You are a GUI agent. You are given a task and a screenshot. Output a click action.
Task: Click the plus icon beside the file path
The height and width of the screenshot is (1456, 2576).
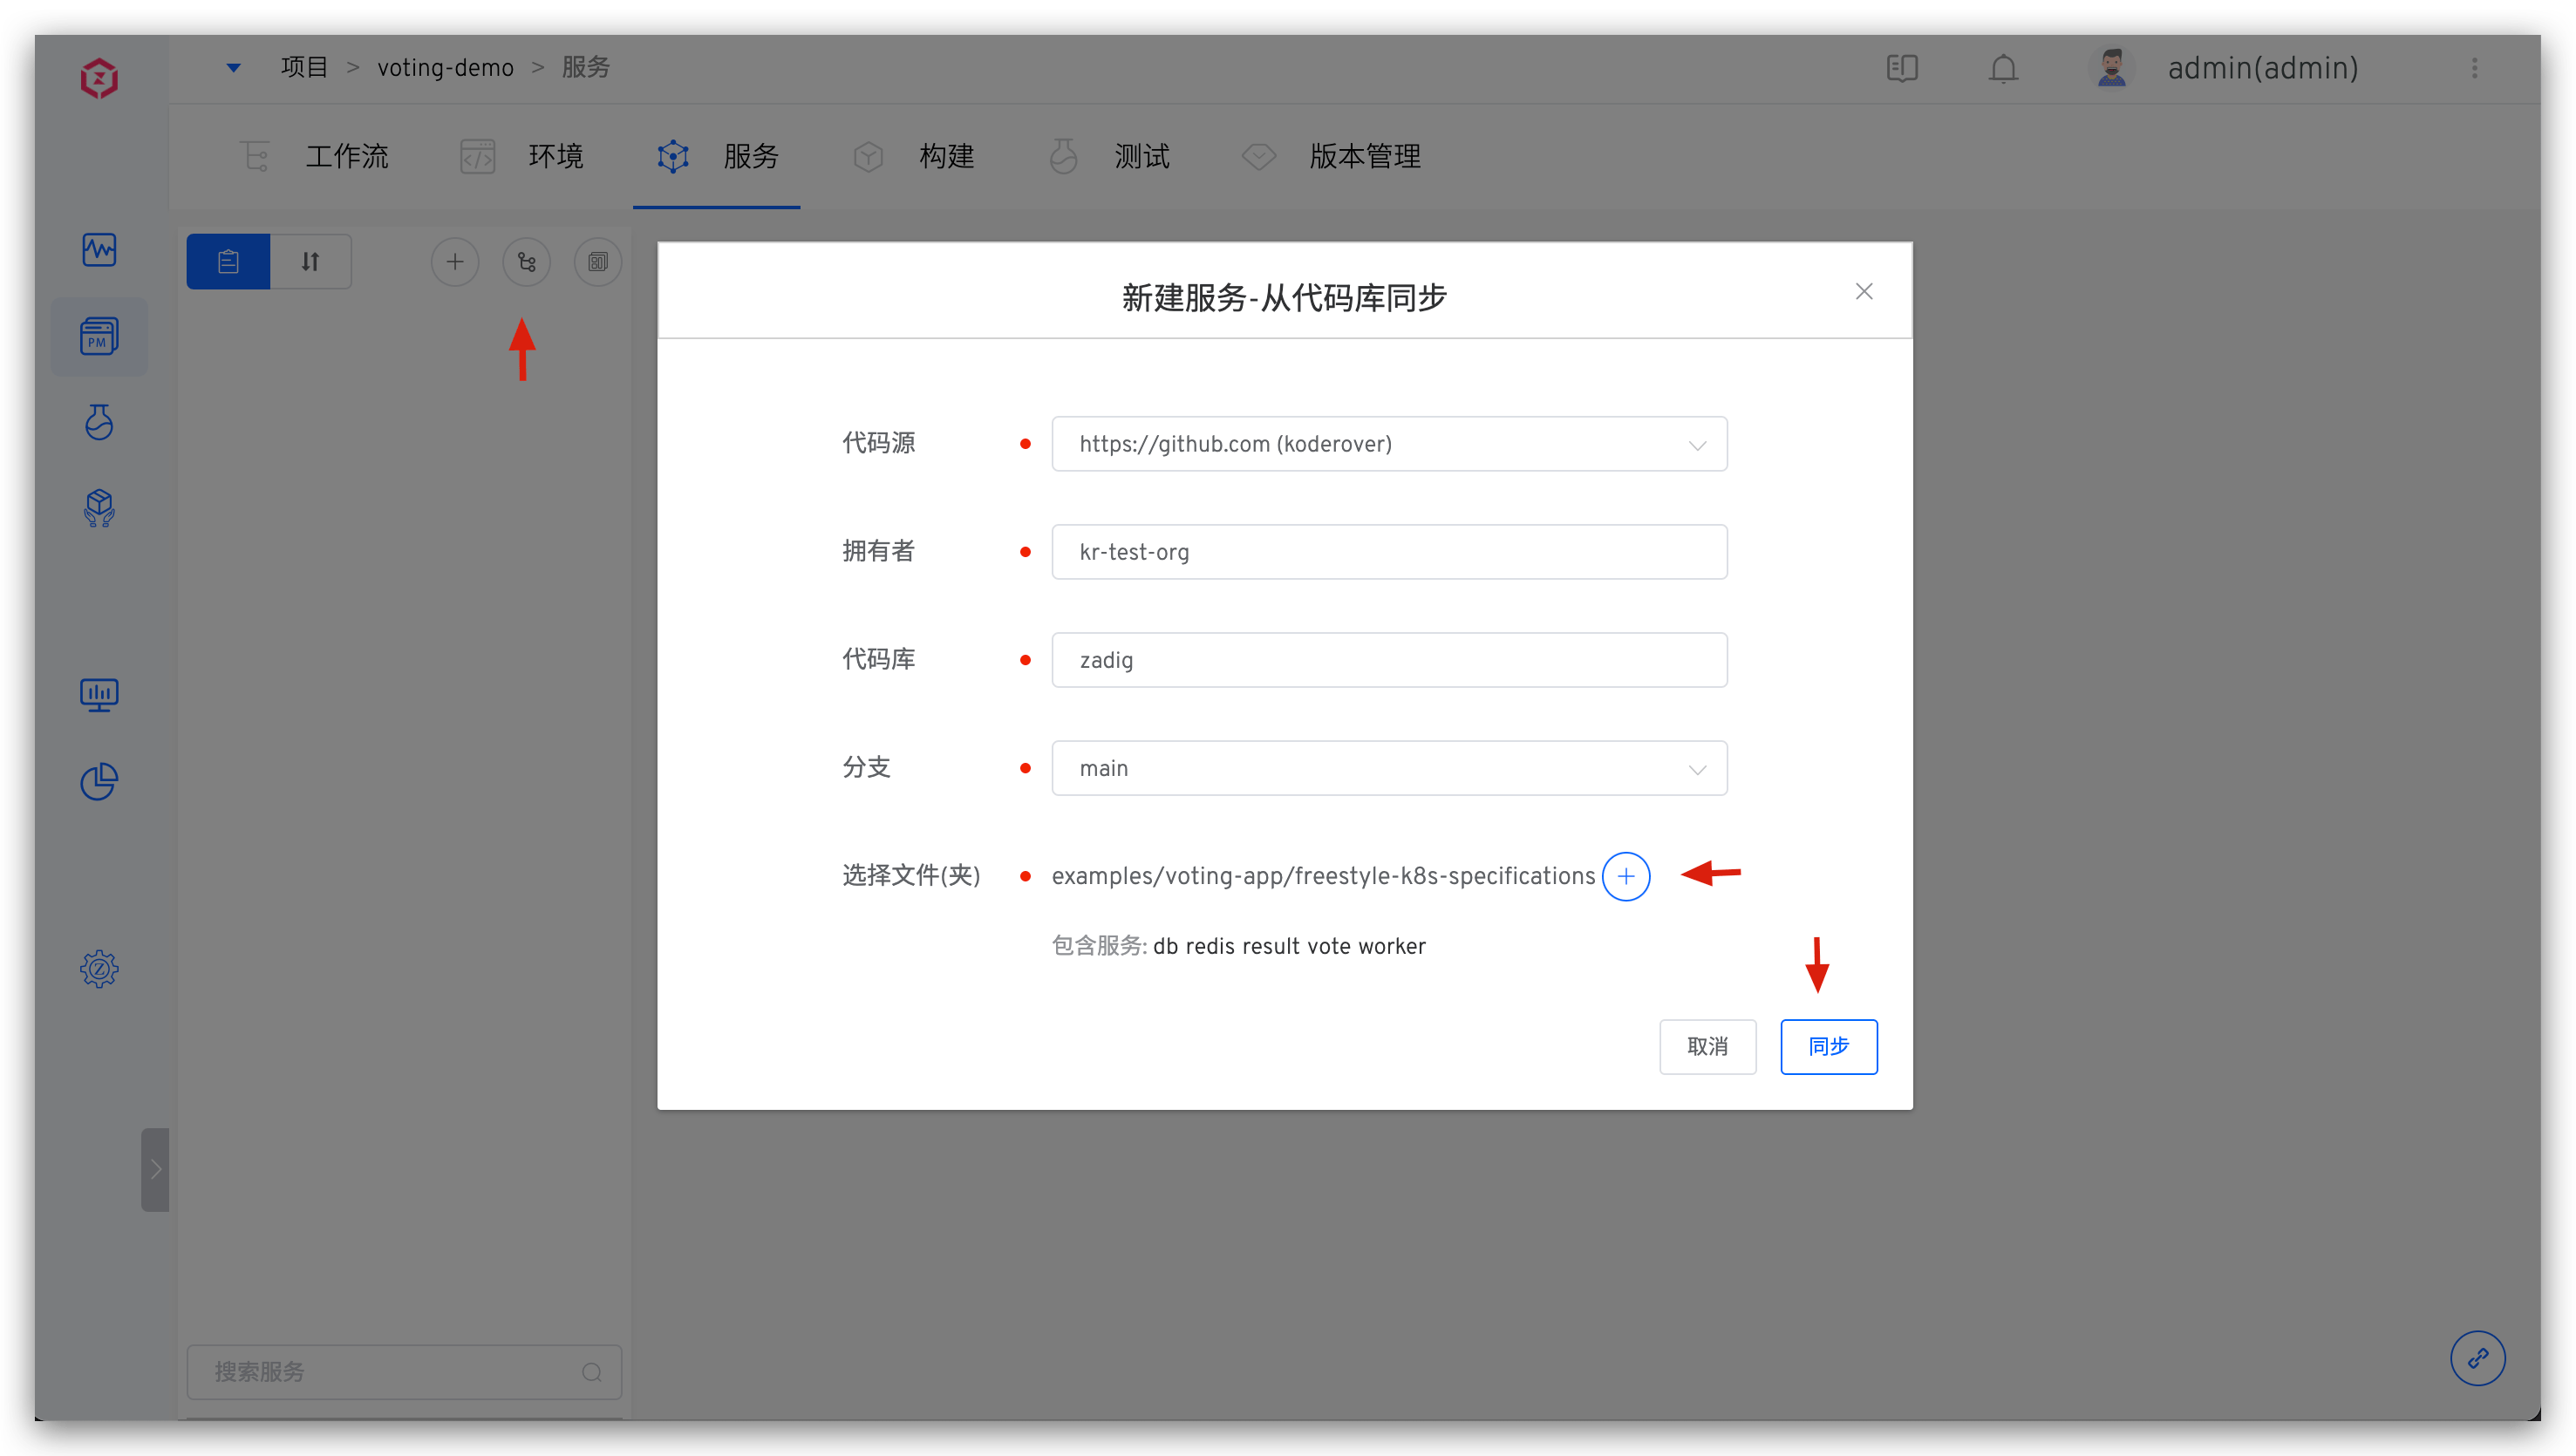[1626, 875]
